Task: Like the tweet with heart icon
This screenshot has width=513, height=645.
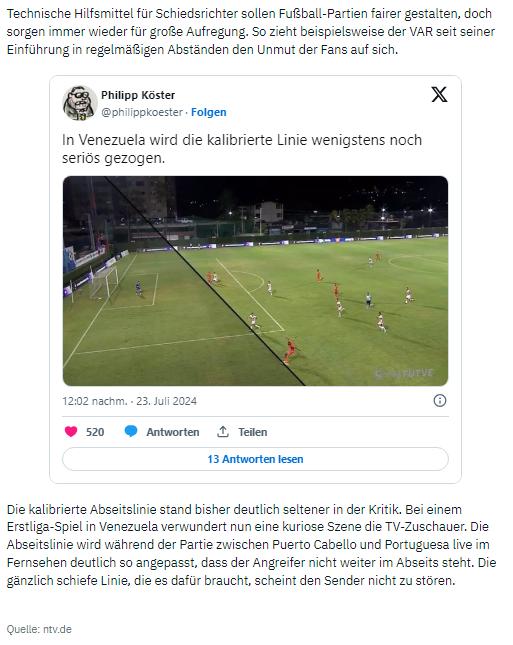Action: point(71,432)
